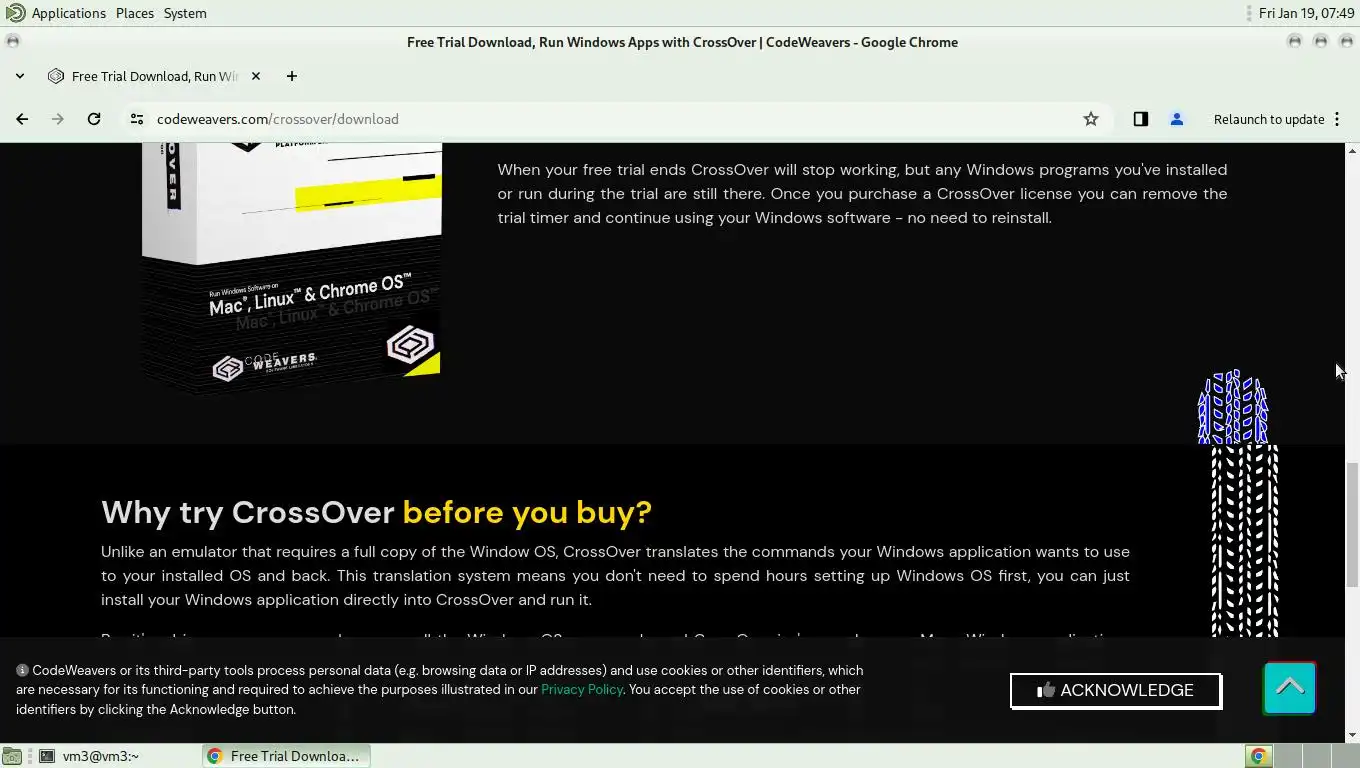This screenshot has width=1360, height=768.
Task: Click the show desktop icon in taskbar
Action: click(x=11, y=756)
